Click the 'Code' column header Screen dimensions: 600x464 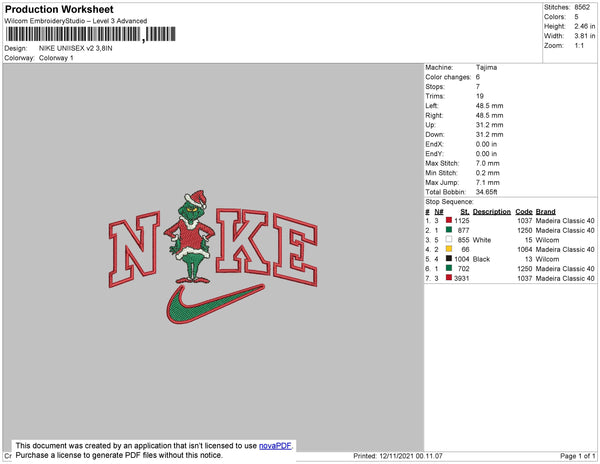tap(523, 212)
